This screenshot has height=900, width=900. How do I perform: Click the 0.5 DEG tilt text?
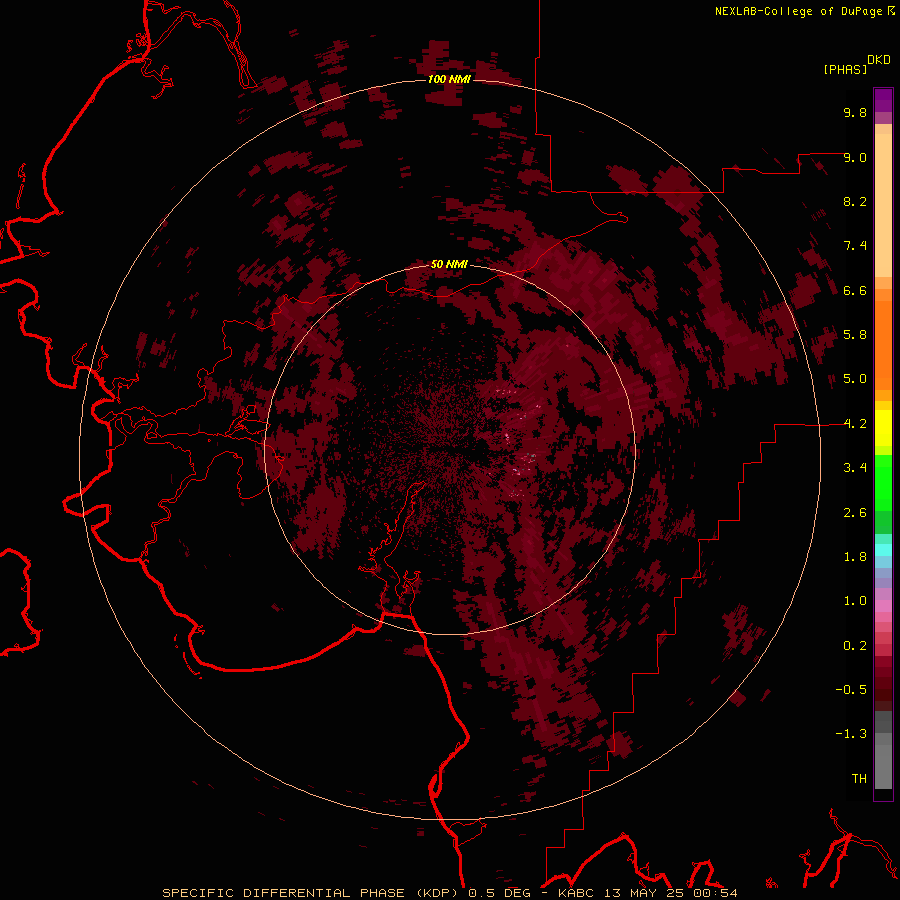click(499, 893)
